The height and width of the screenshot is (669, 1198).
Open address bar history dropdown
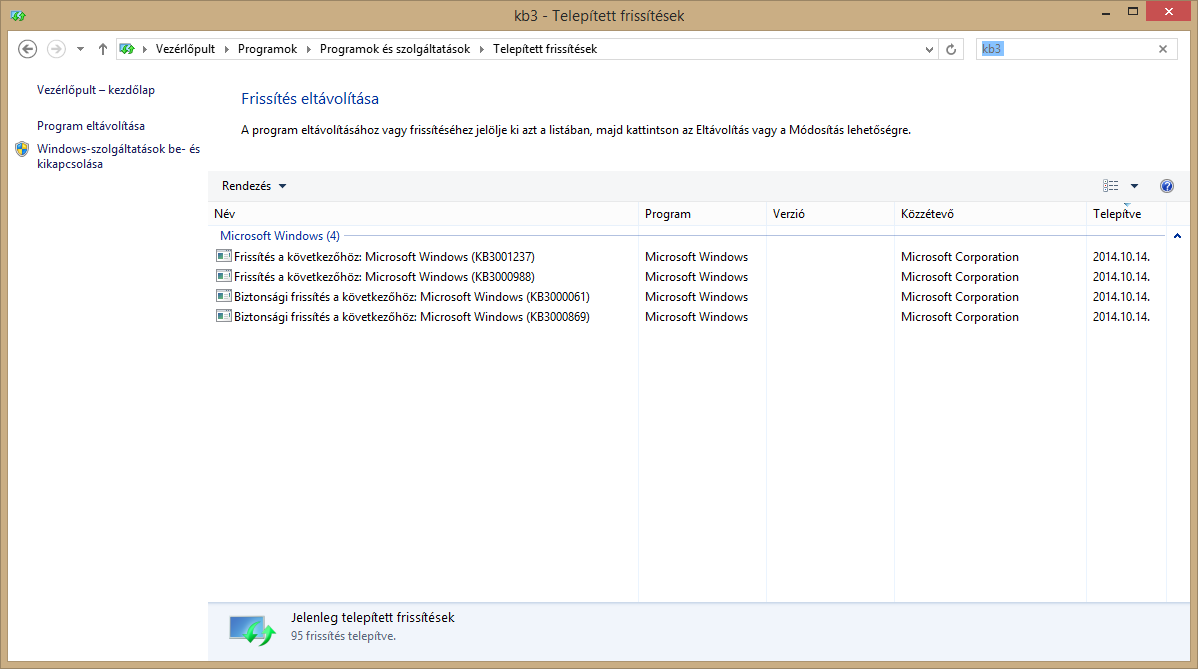coord(929,50)
